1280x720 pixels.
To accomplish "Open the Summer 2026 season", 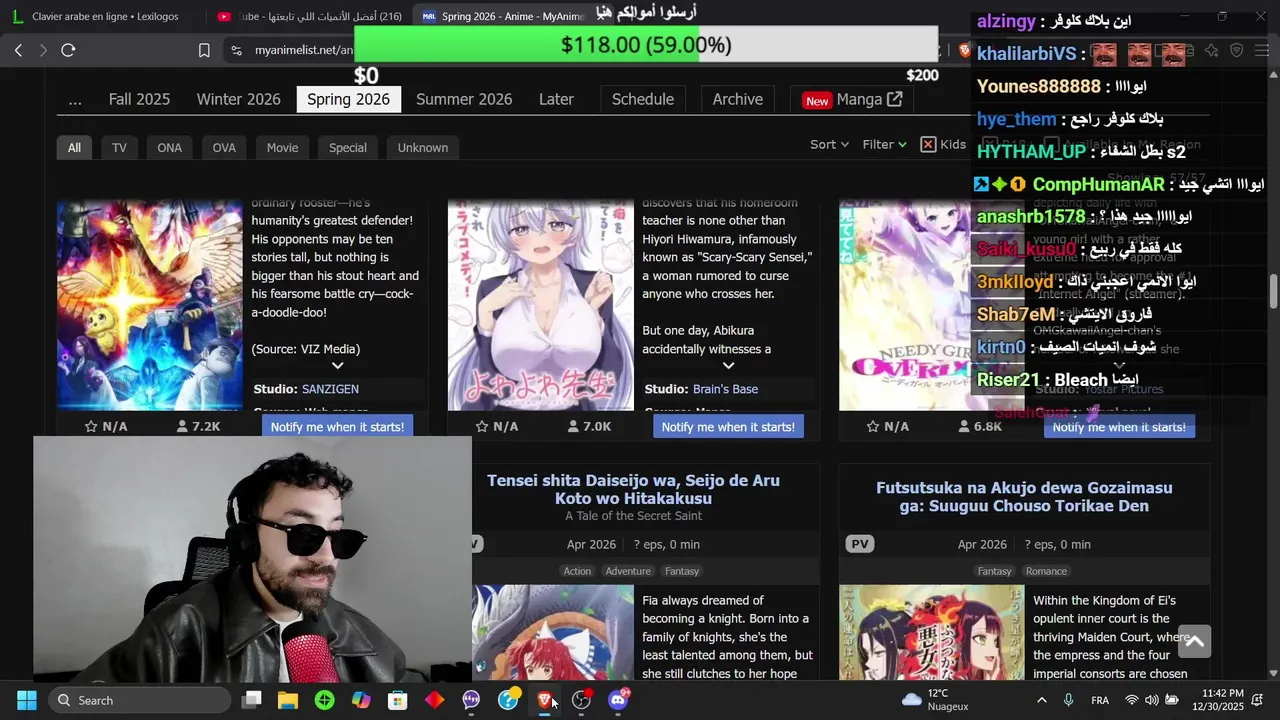I will pyautogui.click(x=464, y=99).
